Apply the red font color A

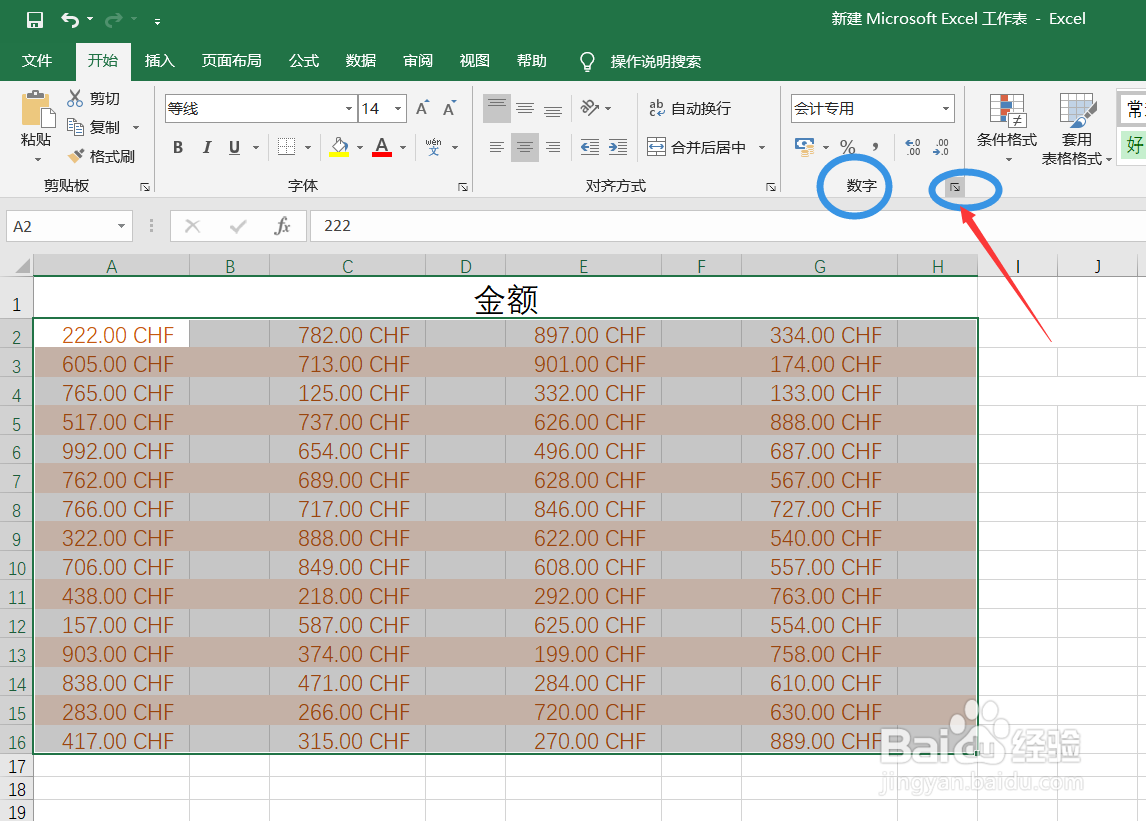382,147
